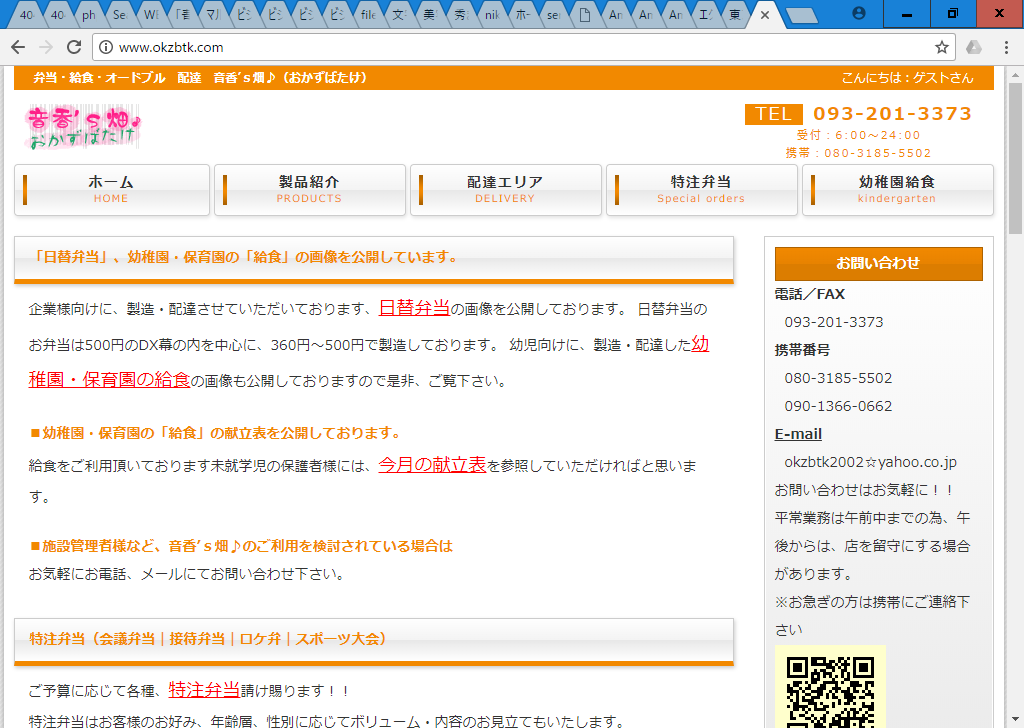Click the 電話／FAX sidebar label
1024x728 pixels.
pos(810,294)
